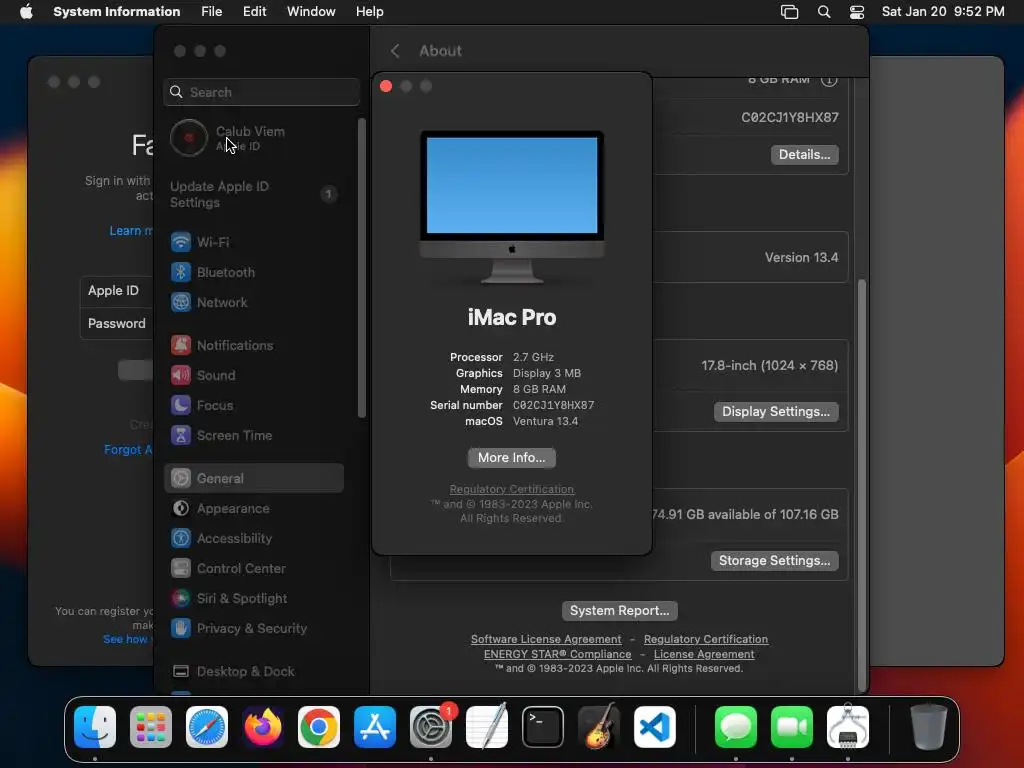
Task: Select General in the settings sidebar
Action: click(253, 478)
